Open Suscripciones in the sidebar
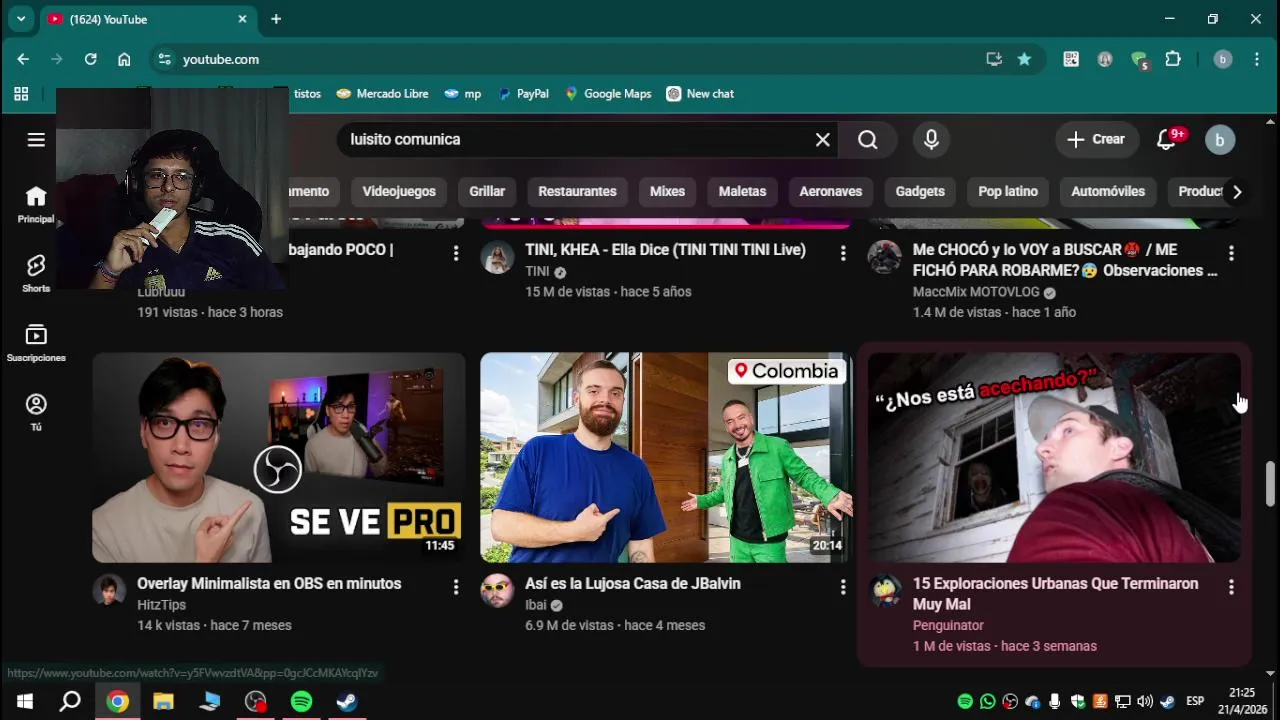Image resolution: width=1280 pixels, height=720 pixels. click(x=36, y=343)
